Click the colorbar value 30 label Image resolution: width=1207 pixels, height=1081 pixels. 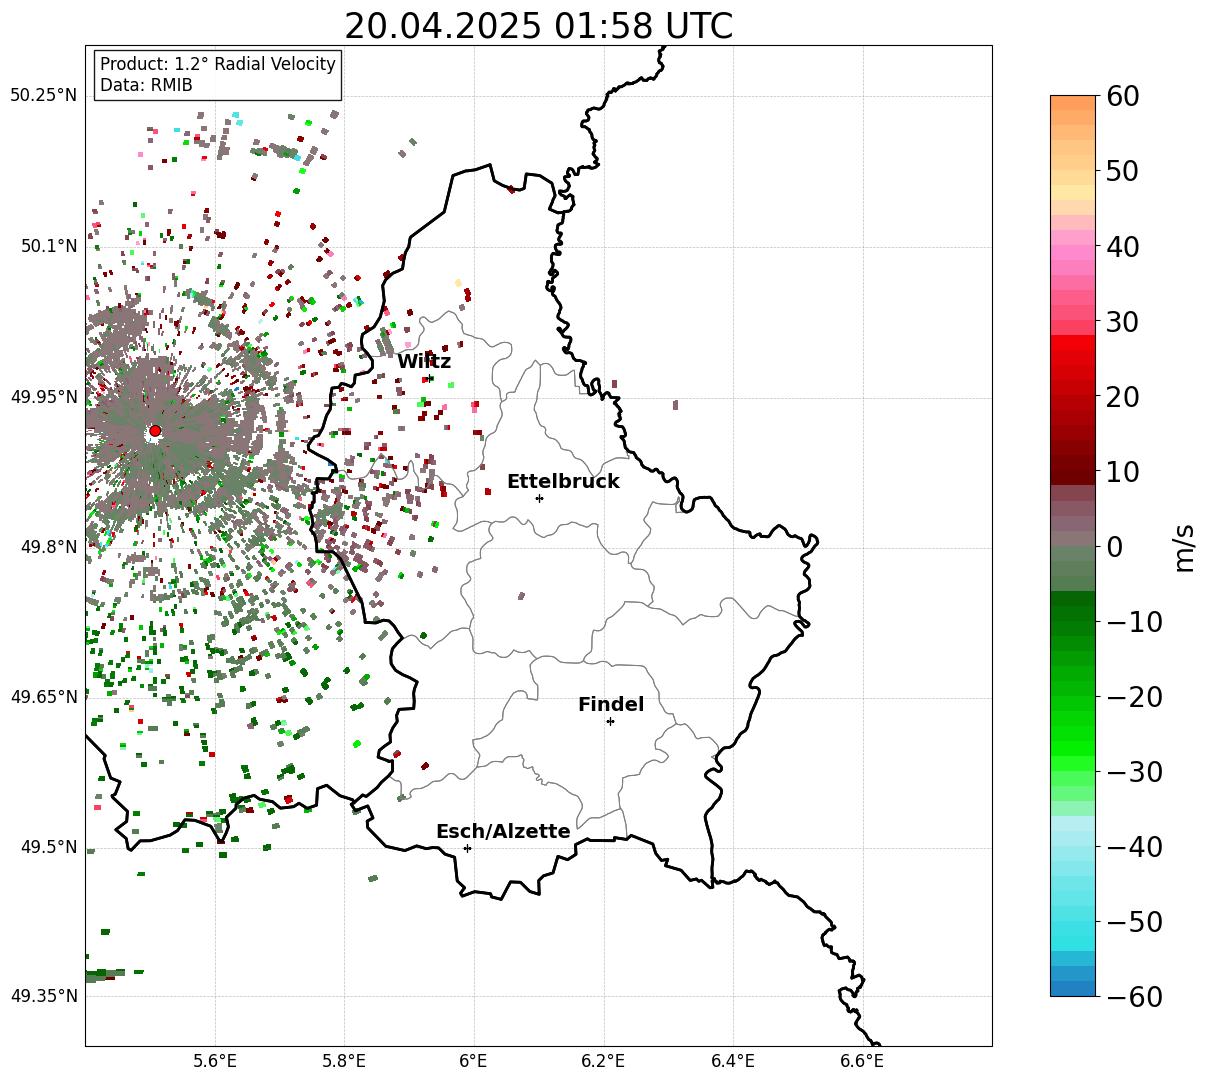pyautogui.click(x=1124, y=322)
